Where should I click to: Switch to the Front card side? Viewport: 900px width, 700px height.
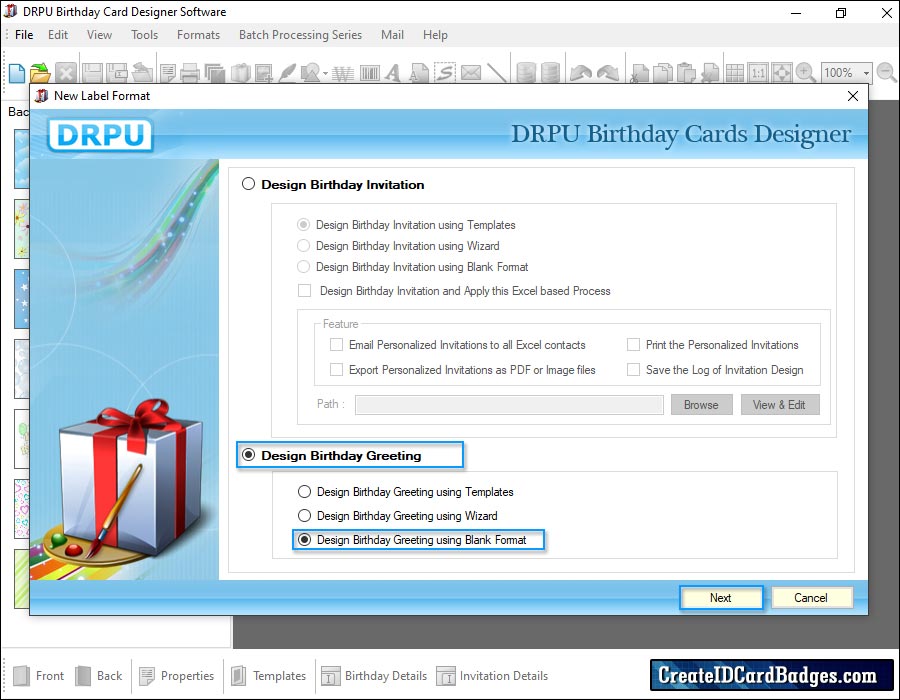point(38,675)
